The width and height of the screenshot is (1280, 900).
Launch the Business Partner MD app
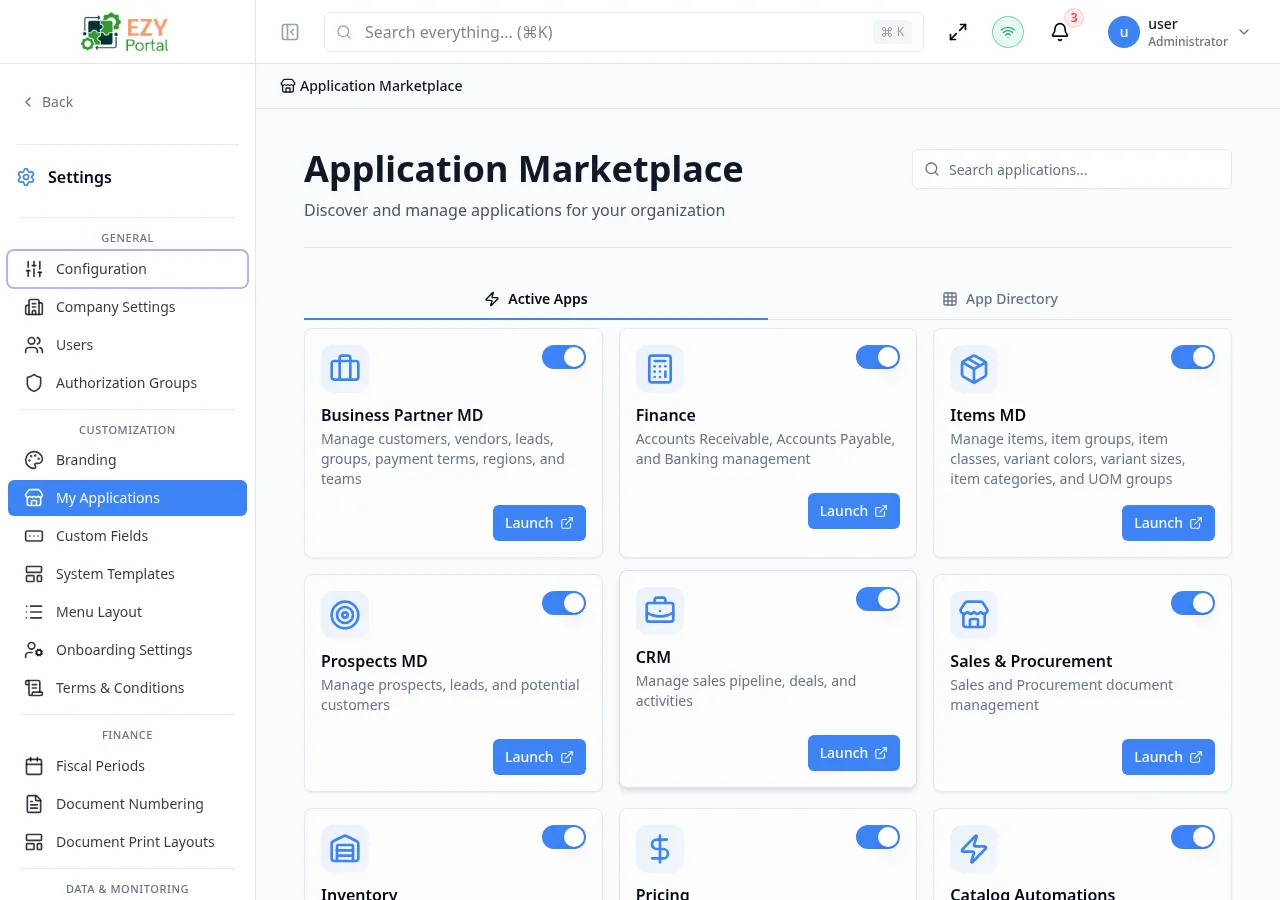[539, 523]
